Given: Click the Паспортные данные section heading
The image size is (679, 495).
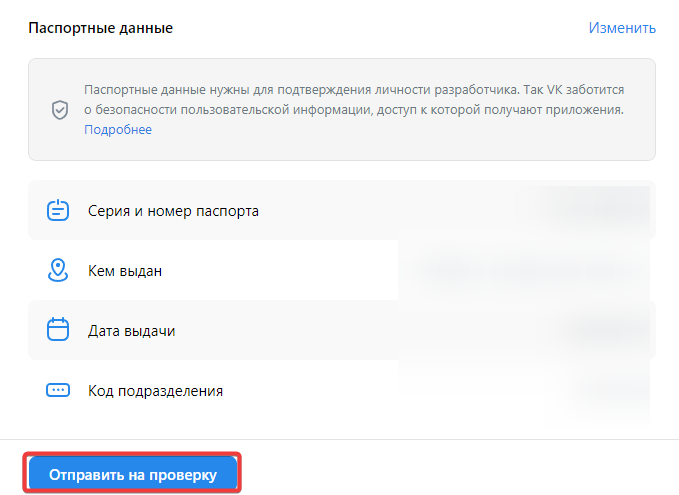Looking at the screenshot, I should [100, 28].
